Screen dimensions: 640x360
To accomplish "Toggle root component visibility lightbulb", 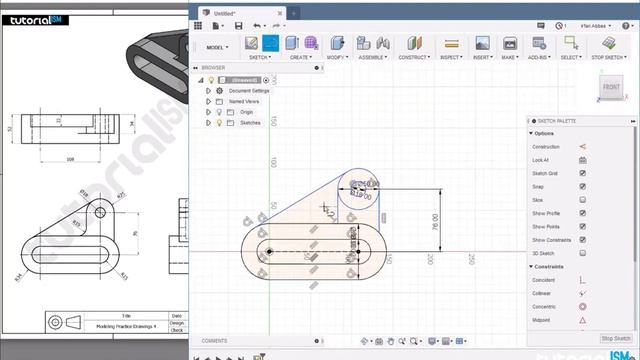I will coord(211,80).
